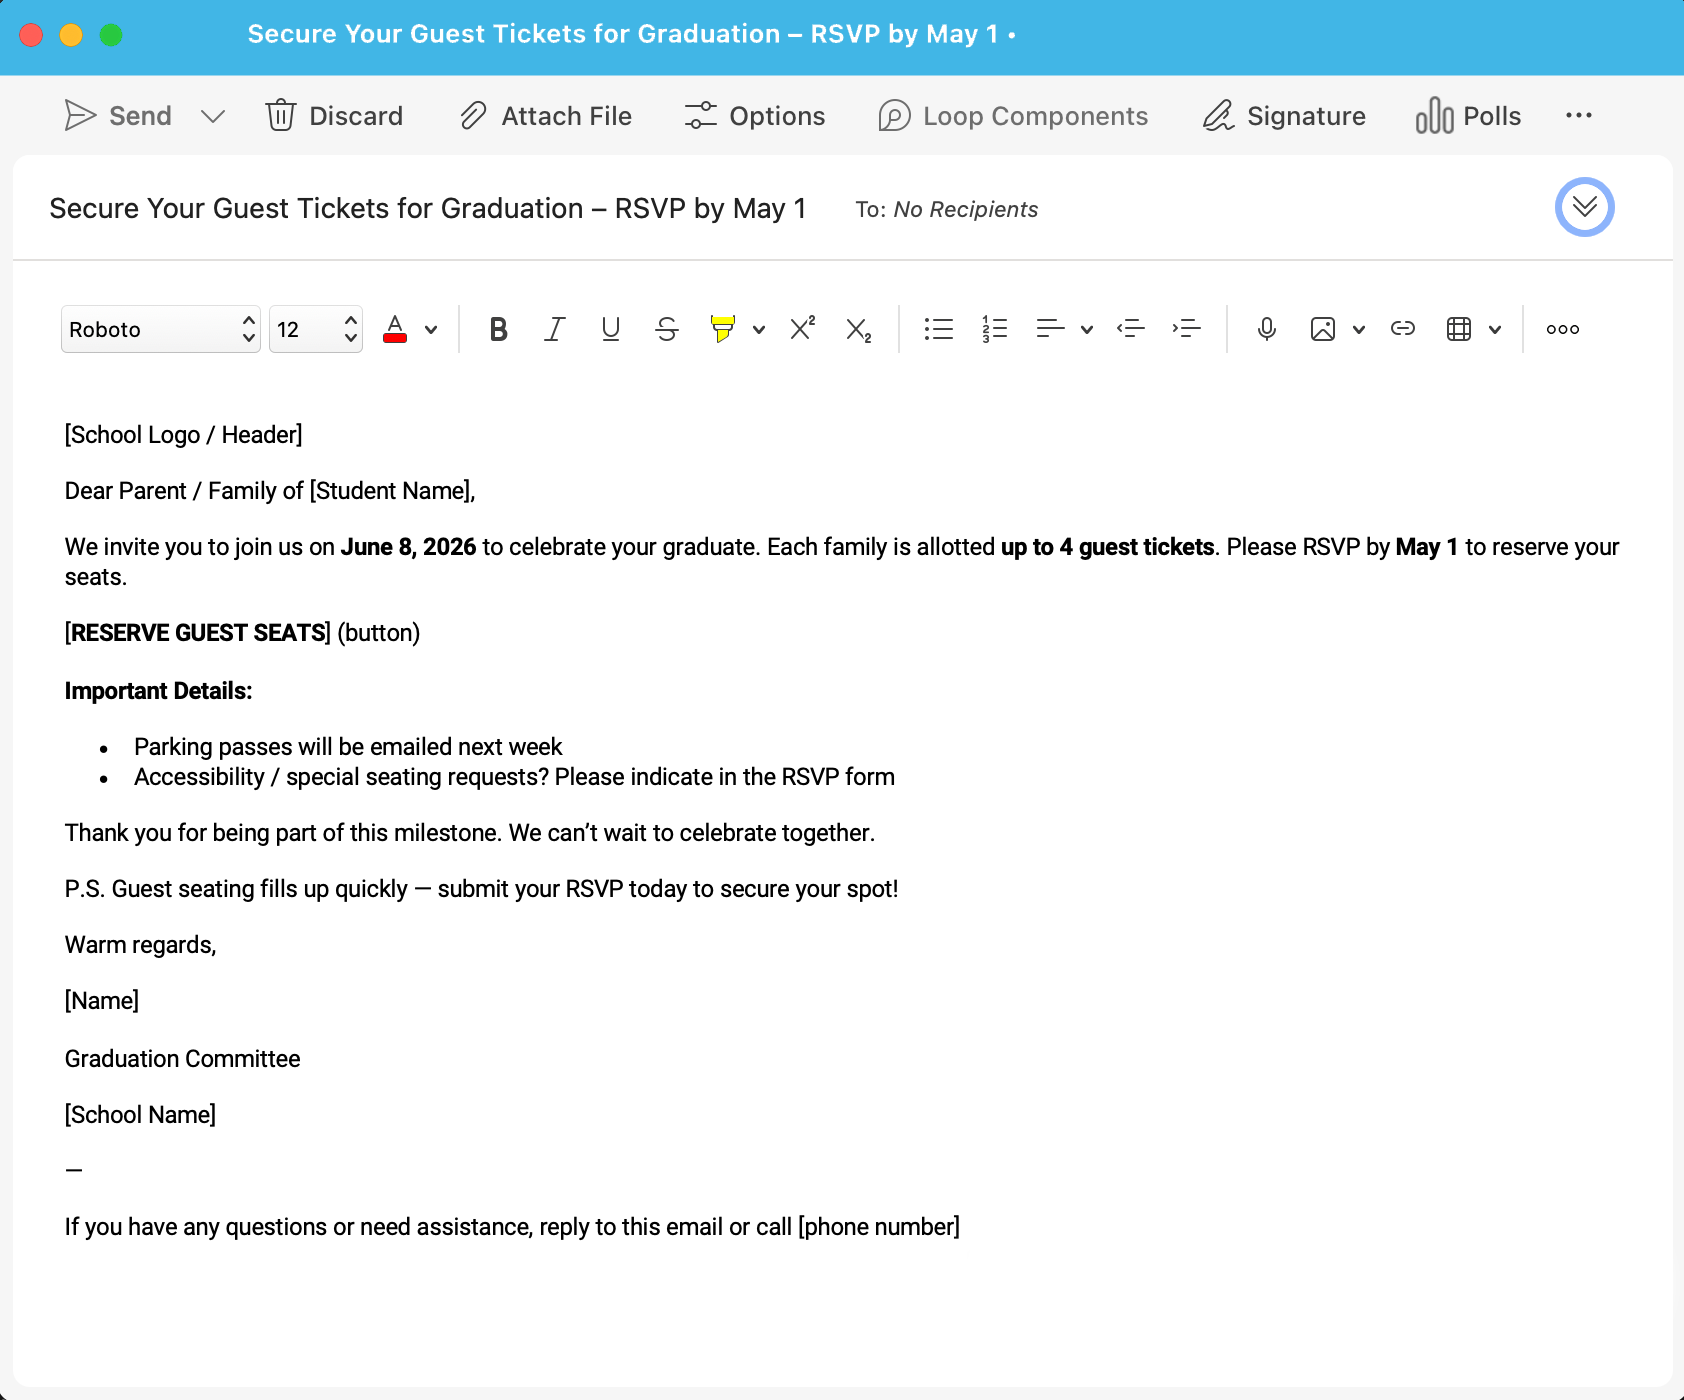Expand the message header fields chevron
1684x1400 pixels.
click(1585, 207)
